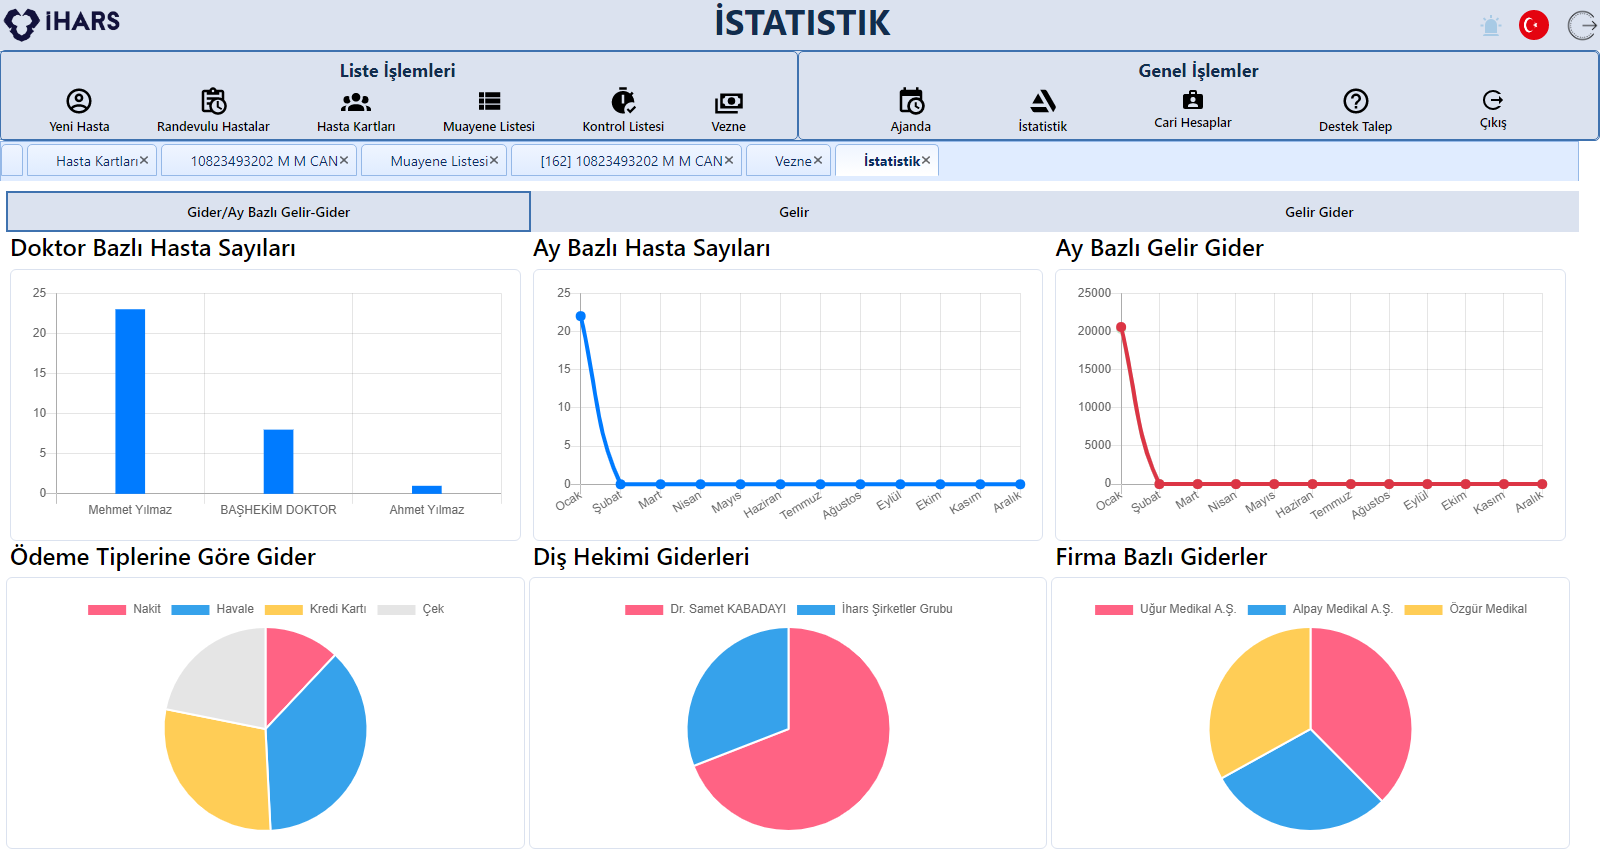
Task: Click the Mehmet Yılmaz bar in chart
Action: 130,400
